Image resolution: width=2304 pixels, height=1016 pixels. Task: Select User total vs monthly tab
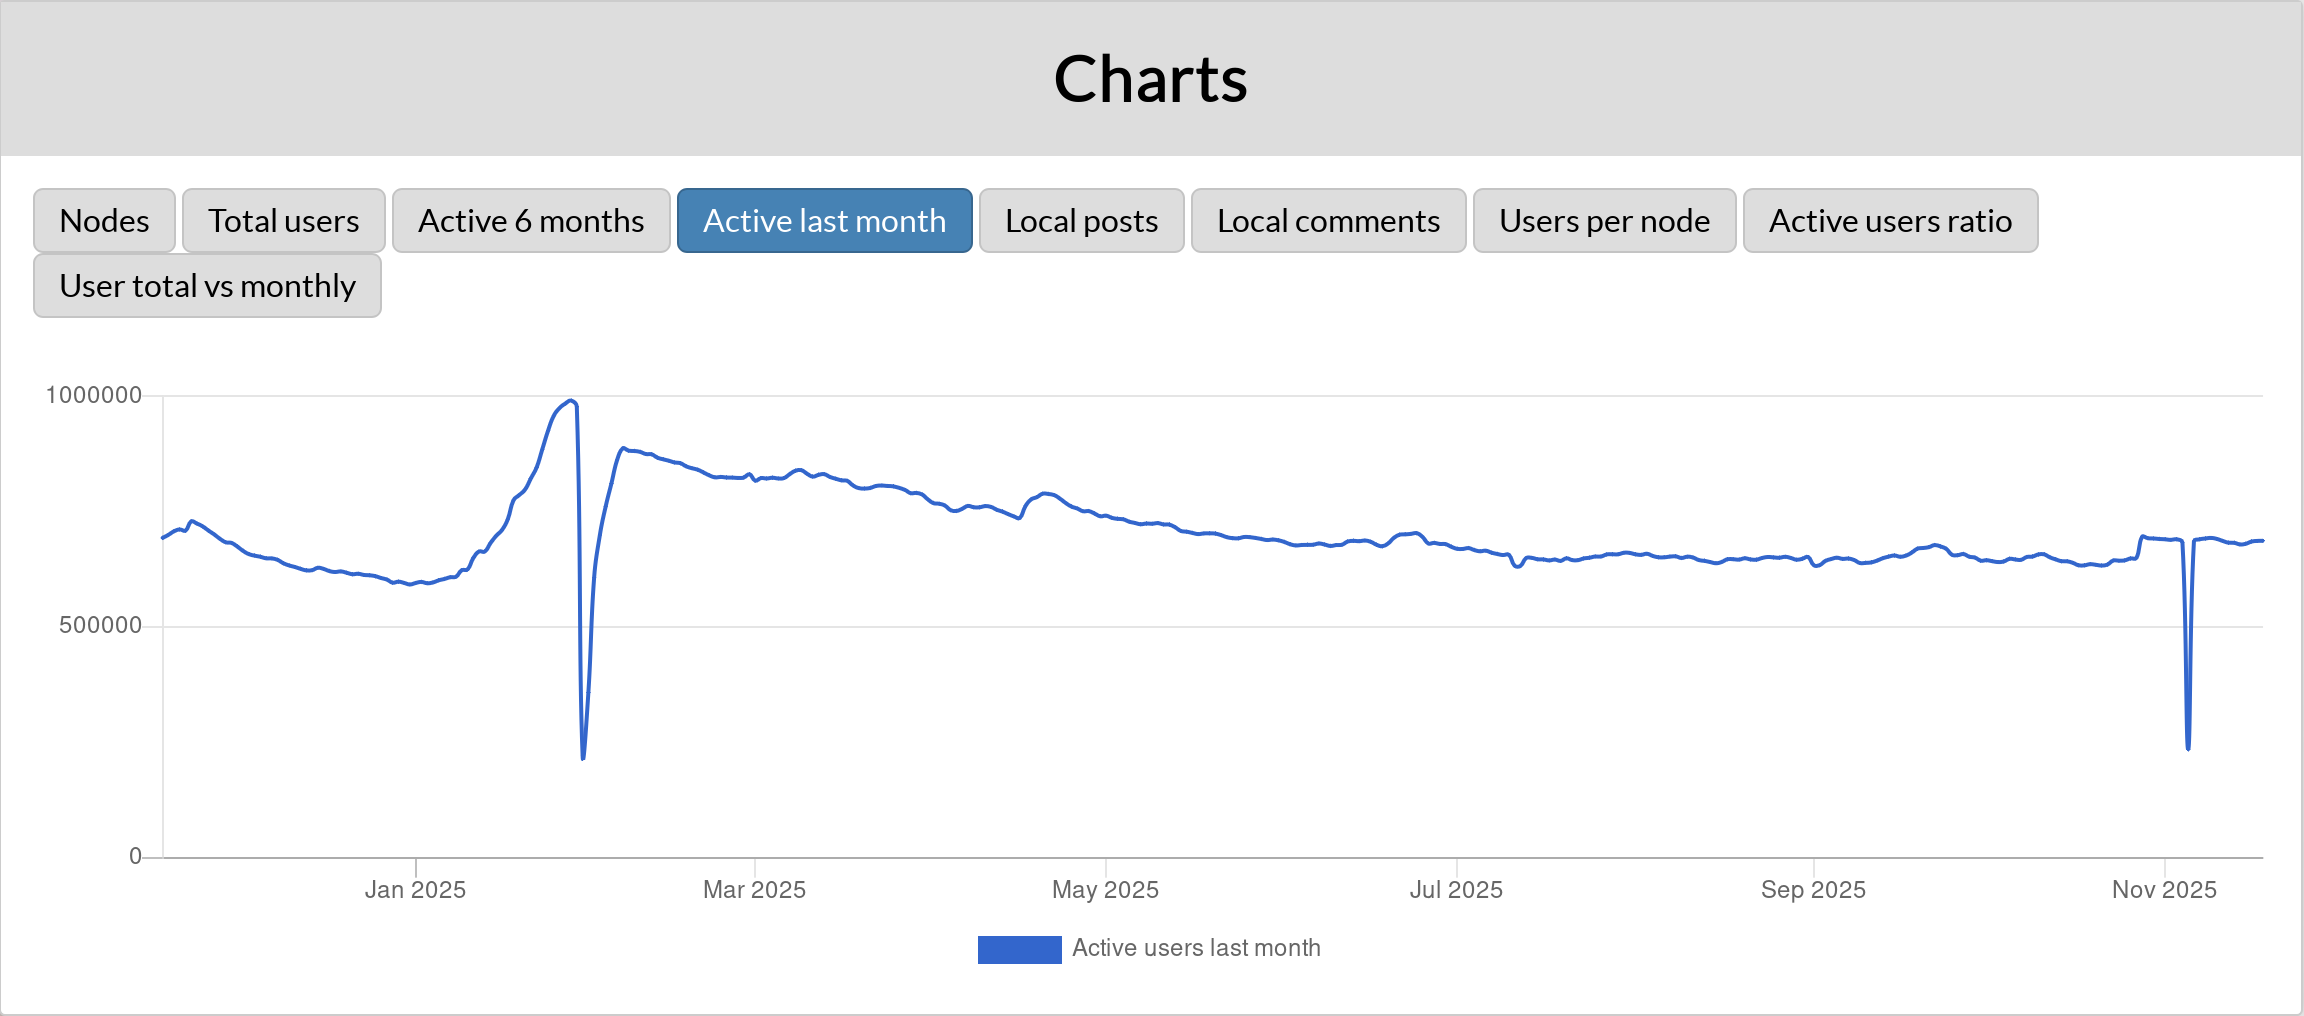207,286
